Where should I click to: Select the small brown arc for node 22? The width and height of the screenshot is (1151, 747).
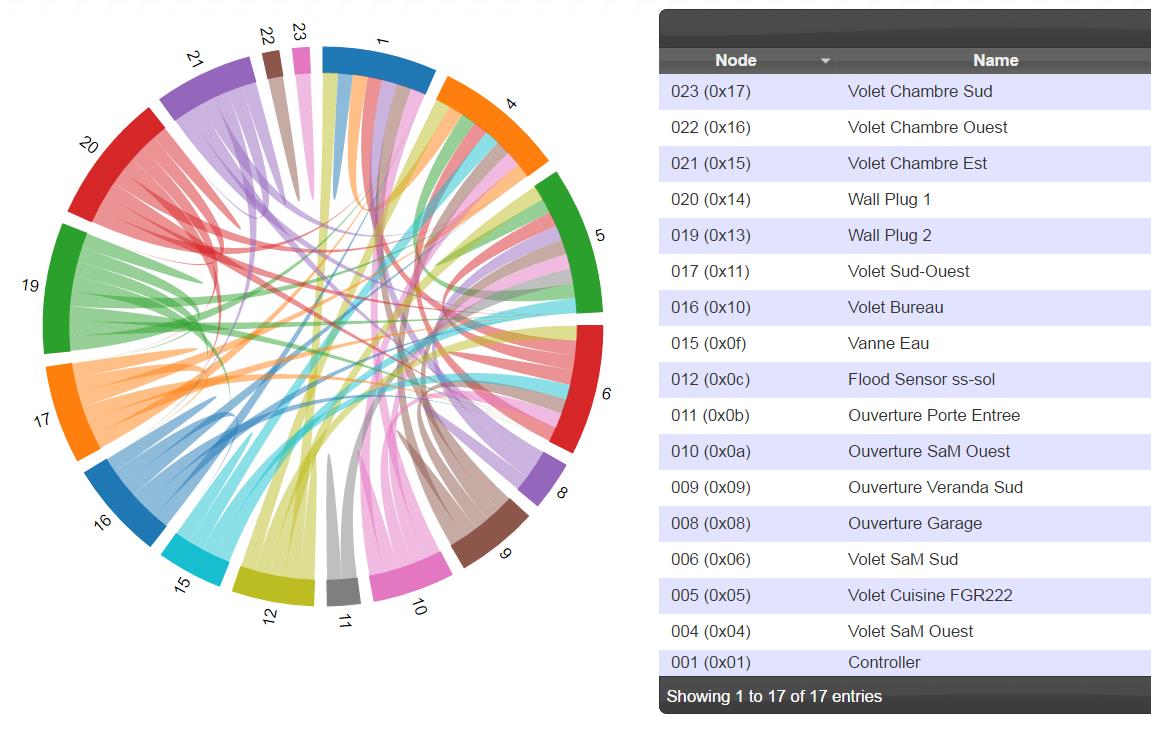pyautogui.click(x=272, y=64)
